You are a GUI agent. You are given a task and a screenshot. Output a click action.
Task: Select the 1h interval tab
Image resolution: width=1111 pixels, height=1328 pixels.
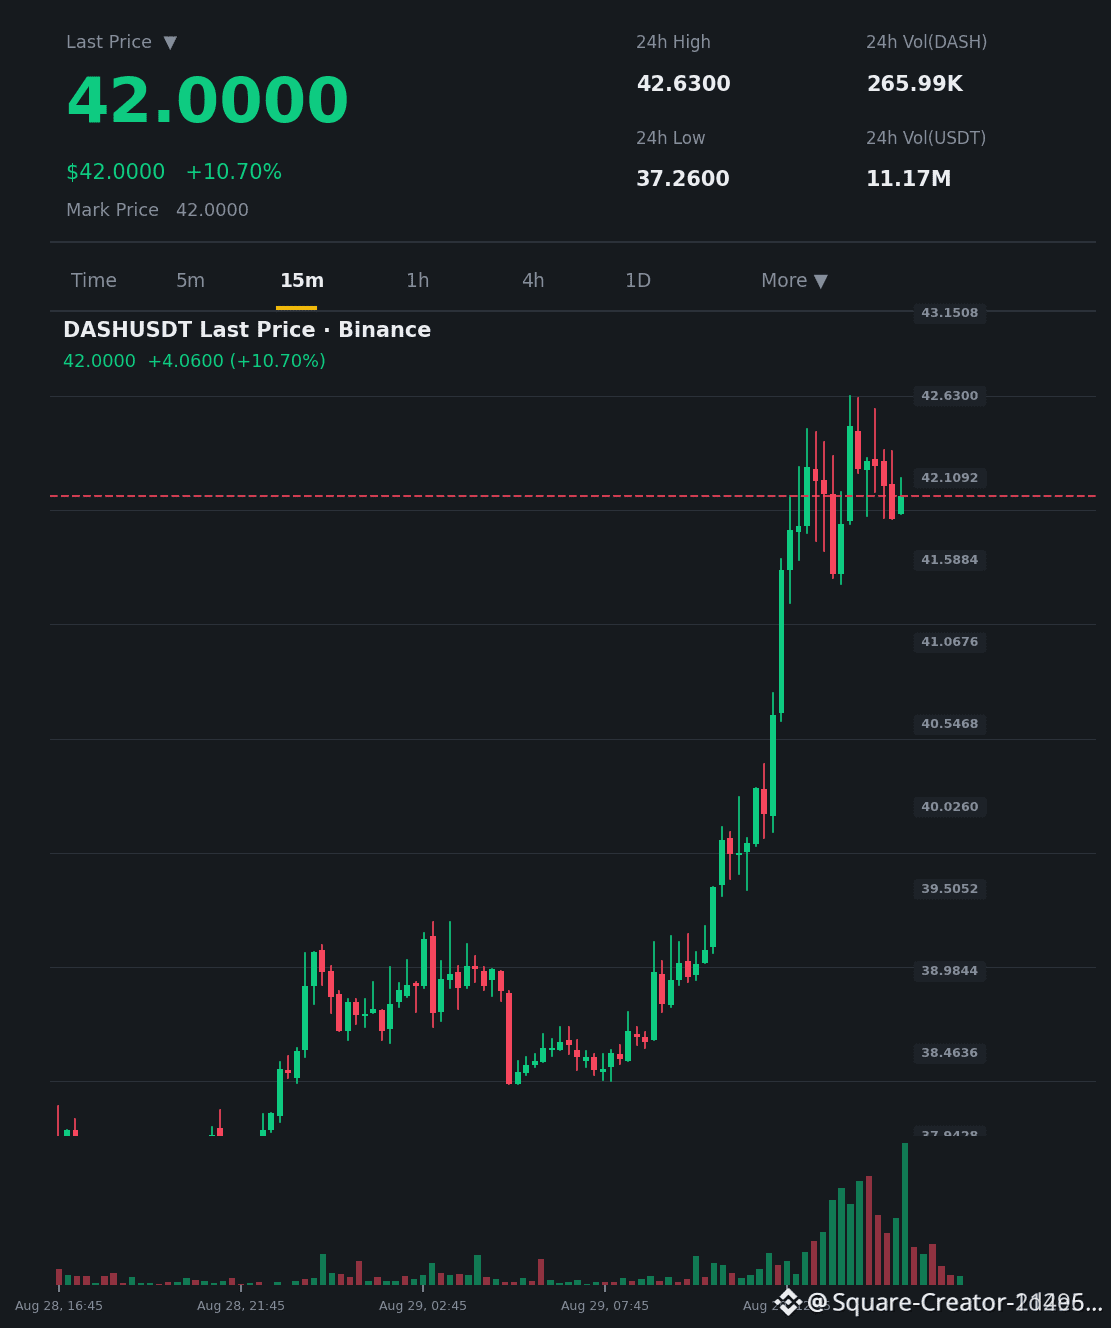[x=417, y=281]
